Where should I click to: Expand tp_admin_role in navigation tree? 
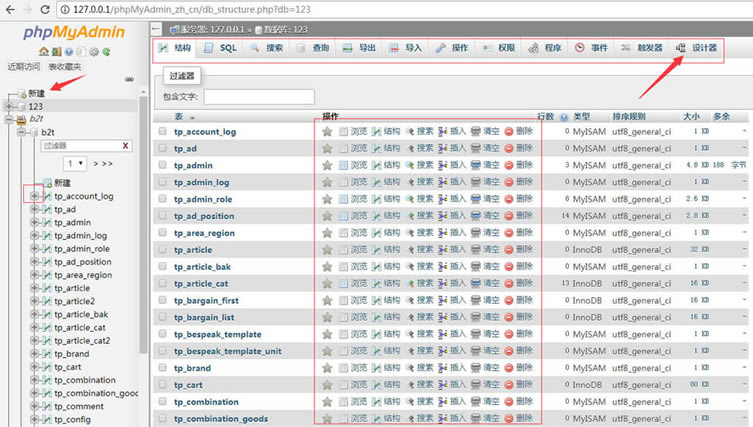pos(34,248)
